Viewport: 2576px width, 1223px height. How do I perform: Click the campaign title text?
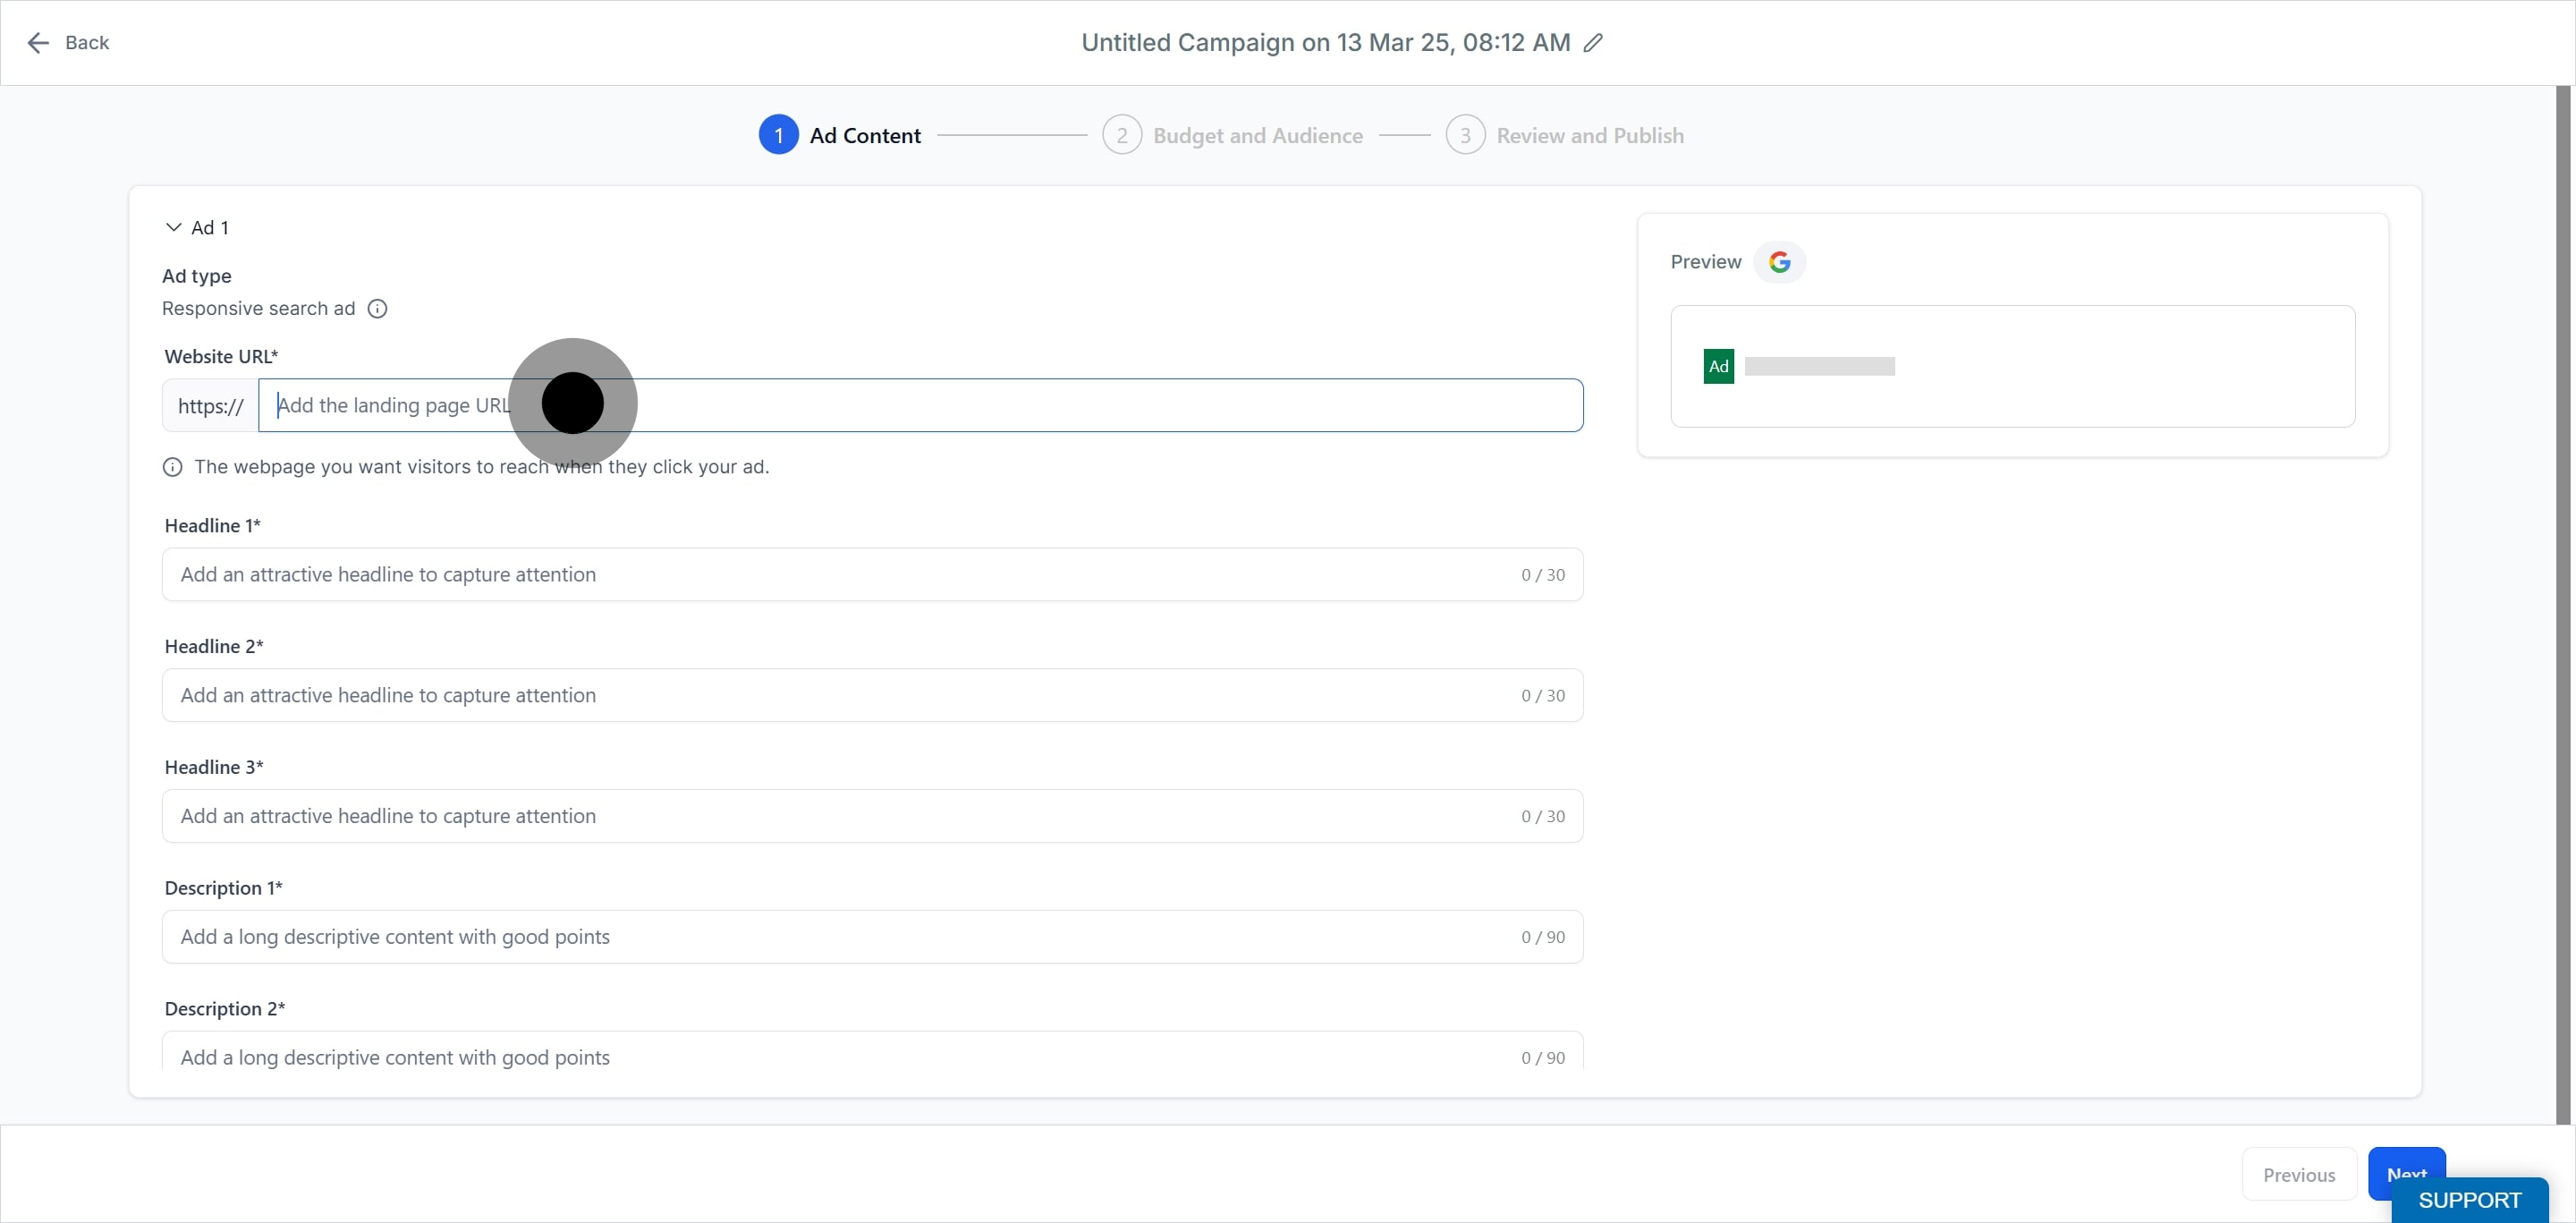tap(1325, 42)
